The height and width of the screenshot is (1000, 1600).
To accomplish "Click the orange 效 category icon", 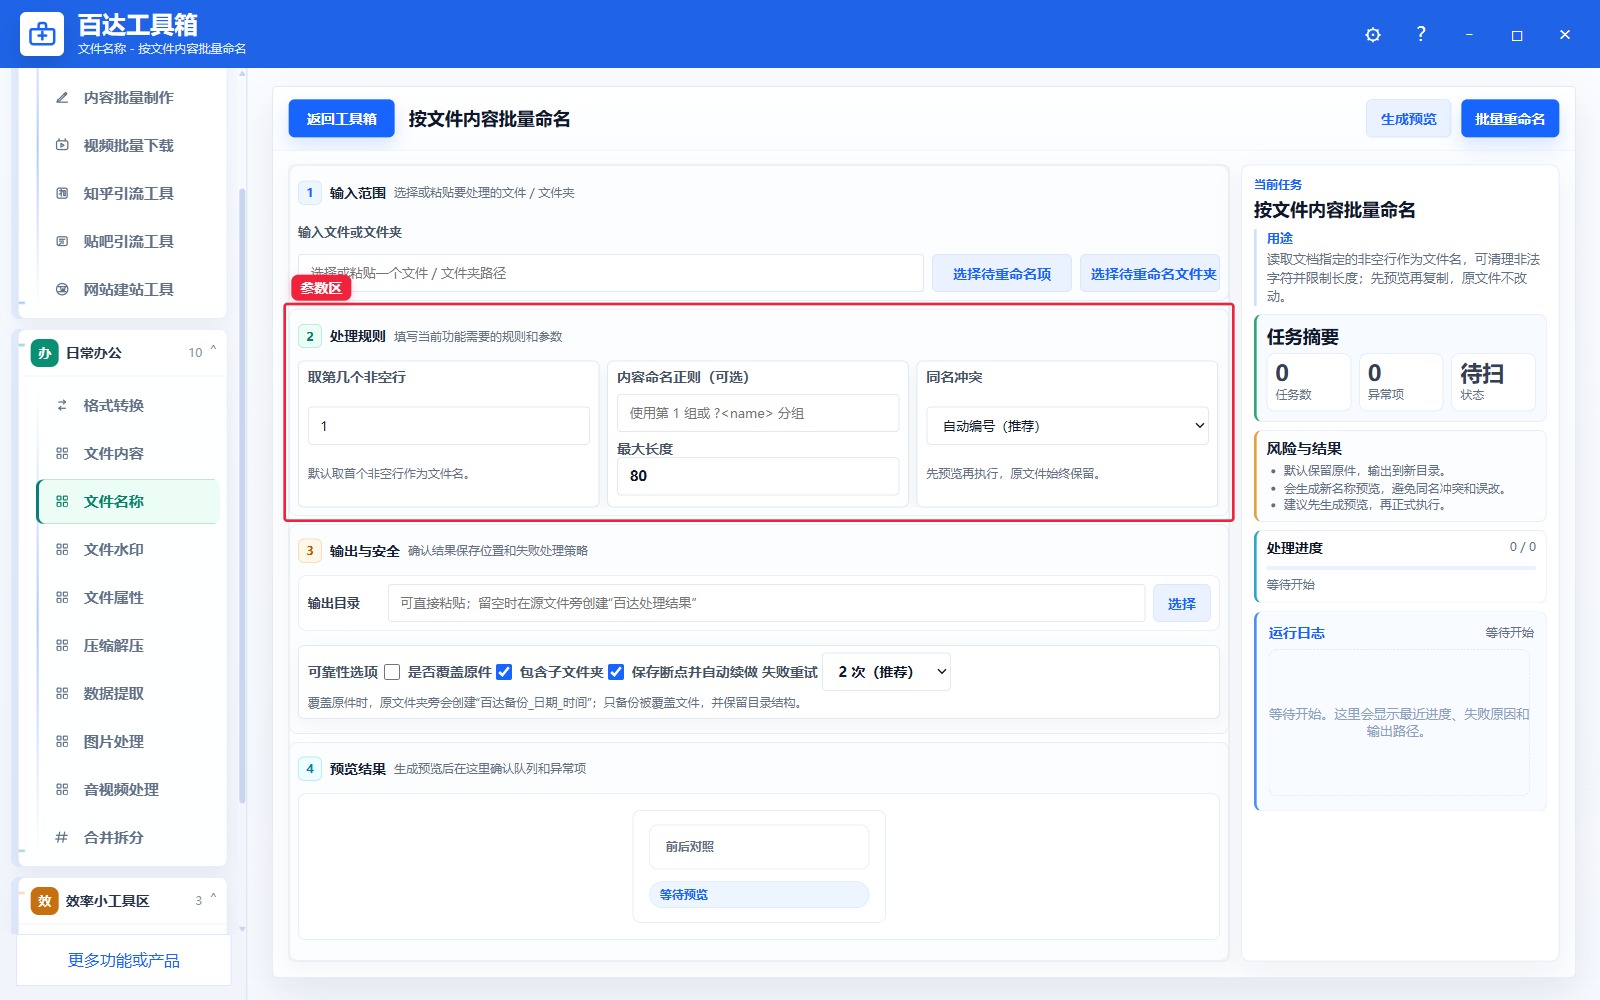I will 45,901.
